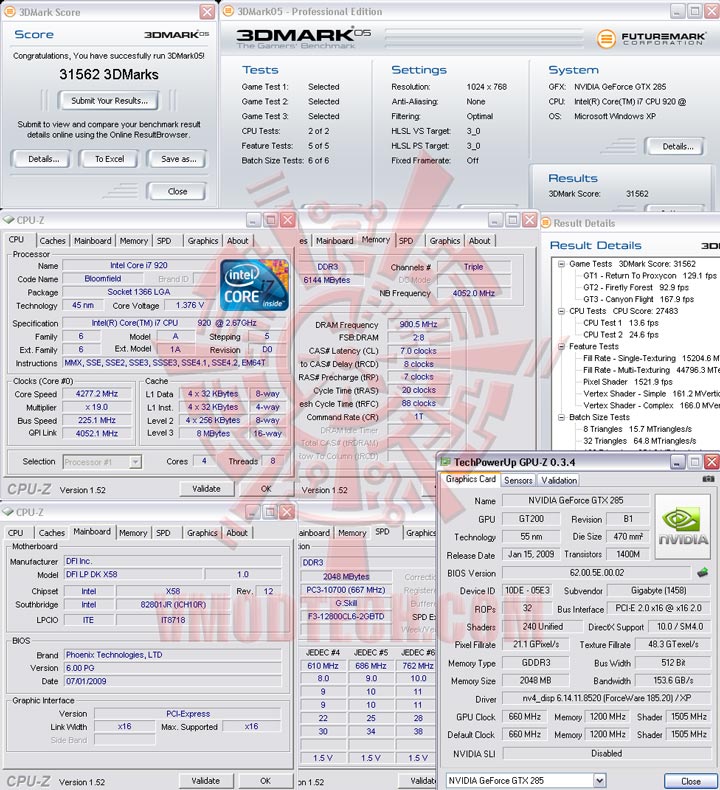Click the BIOS date 07/01/2009 field

pyautogui.click(x=172, y=681)
